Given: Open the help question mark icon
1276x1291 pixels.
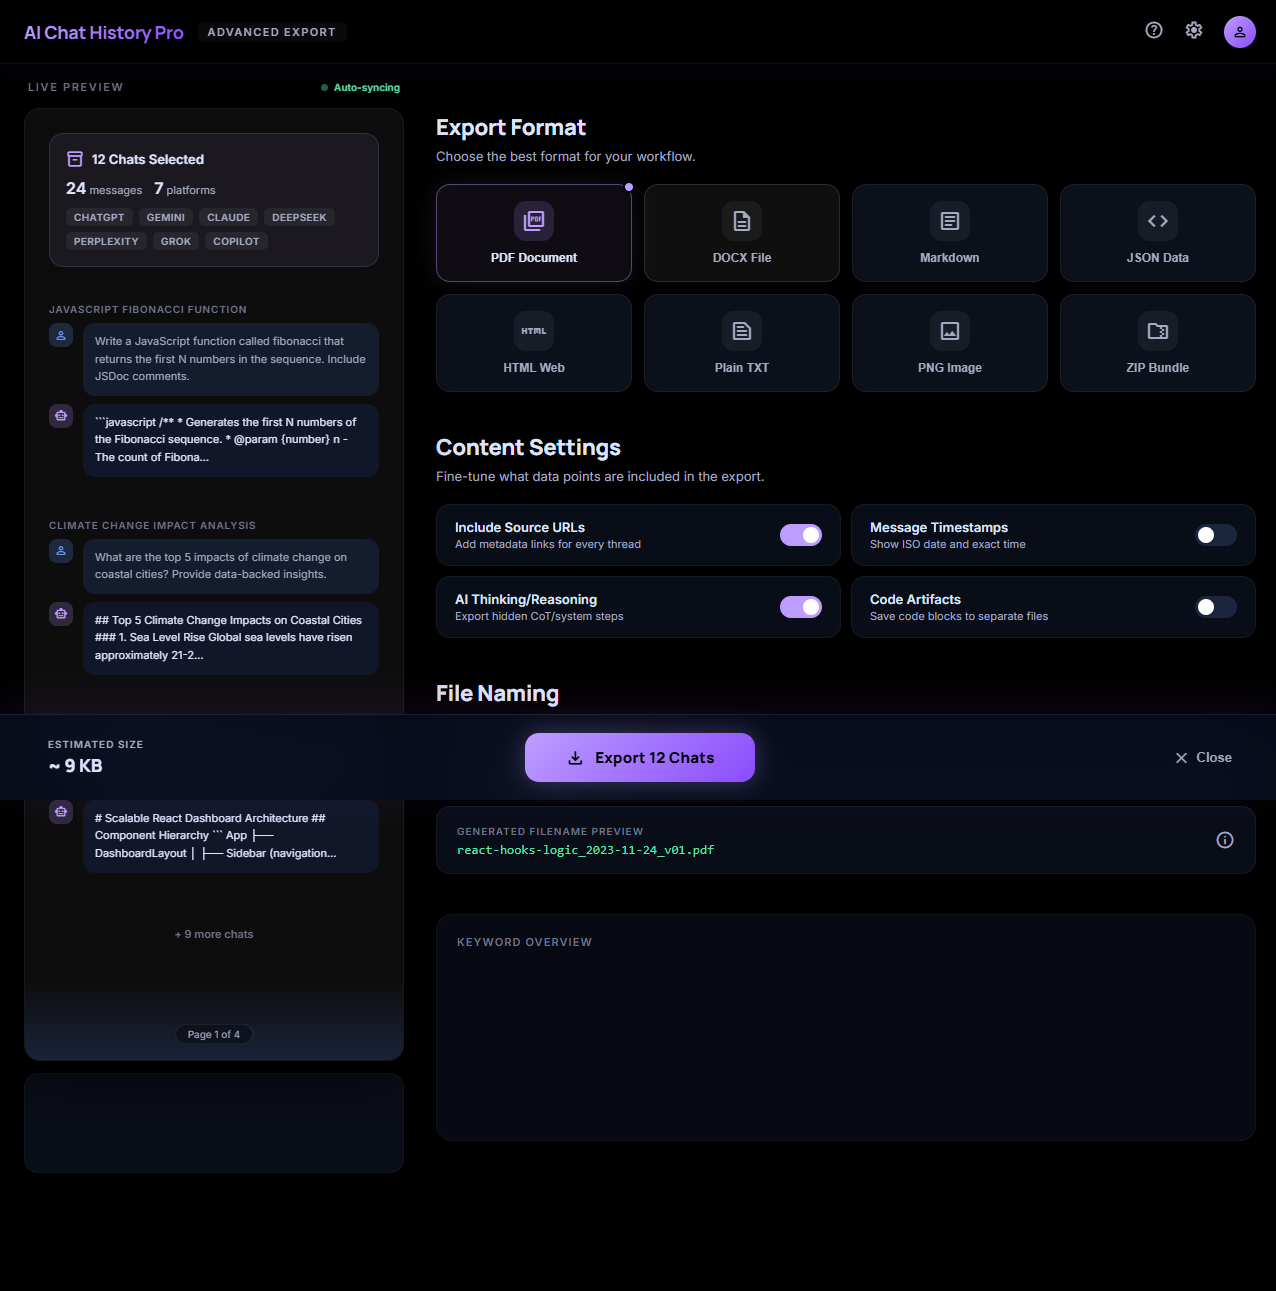Looking at the screenshot, I should [x=1154, y=30].
